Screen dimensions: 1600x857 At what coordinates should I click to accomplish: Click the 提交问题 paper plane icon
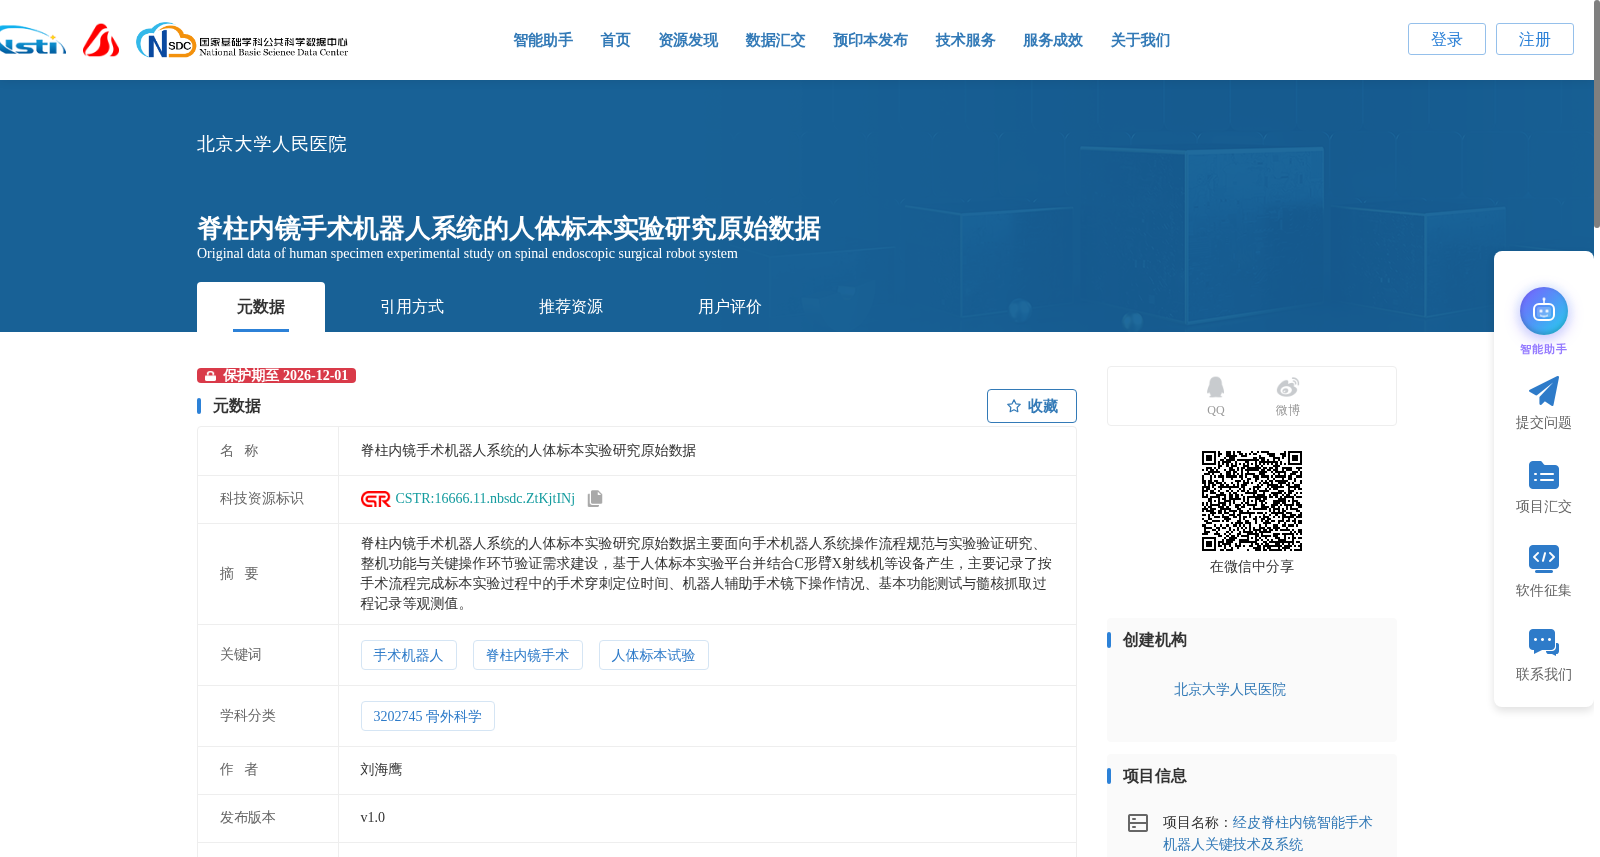point(1543,391)
